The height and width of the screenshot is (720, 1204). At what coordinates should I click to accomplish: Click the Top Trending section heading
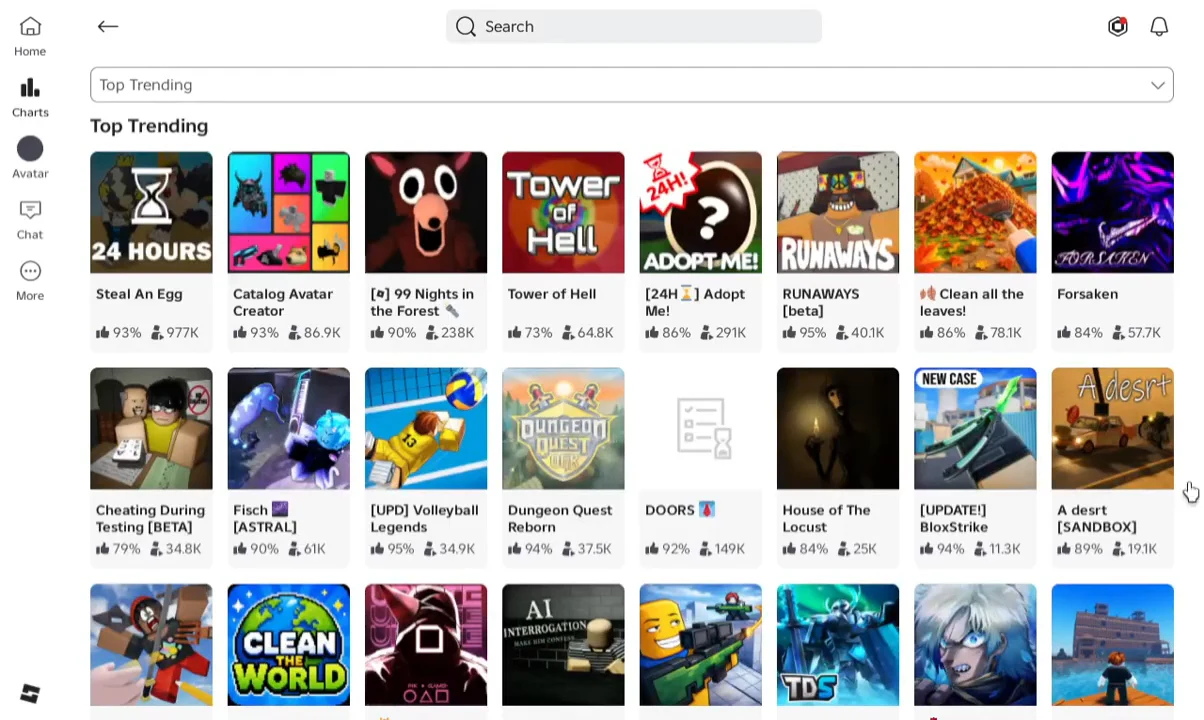[x=149, y=126]
